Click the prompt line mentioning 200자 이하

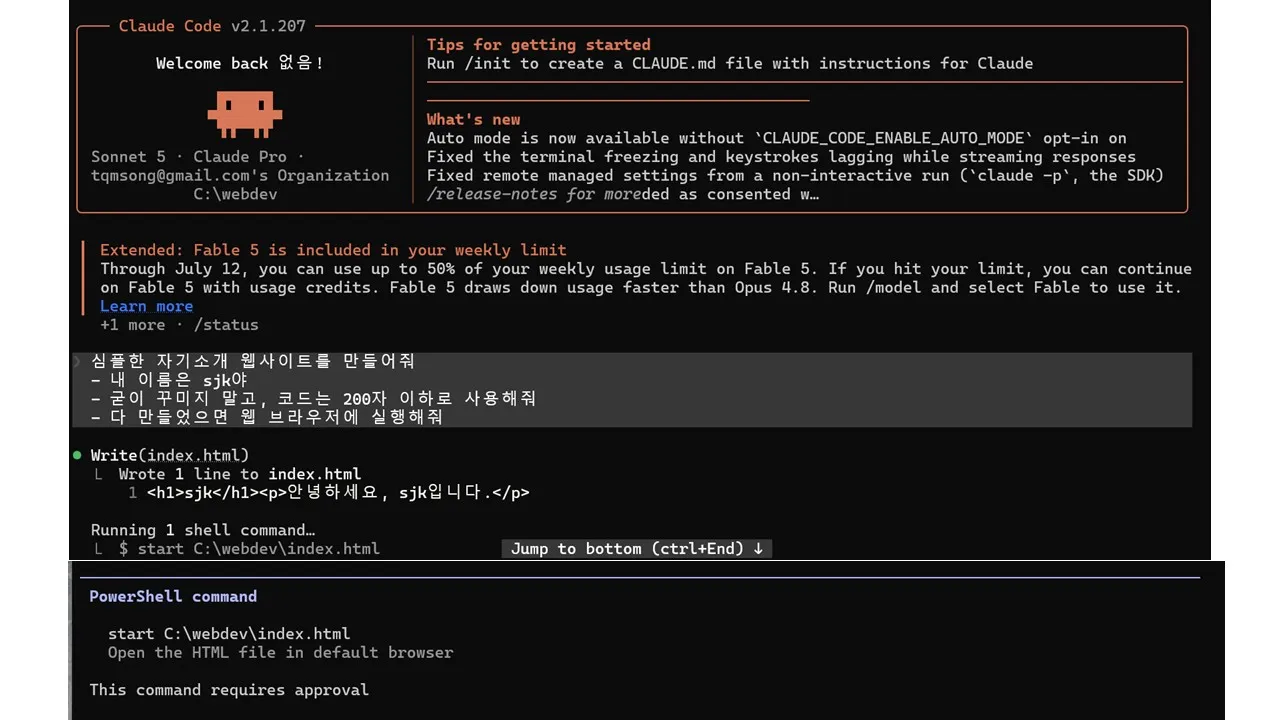(x=313, y=398)
